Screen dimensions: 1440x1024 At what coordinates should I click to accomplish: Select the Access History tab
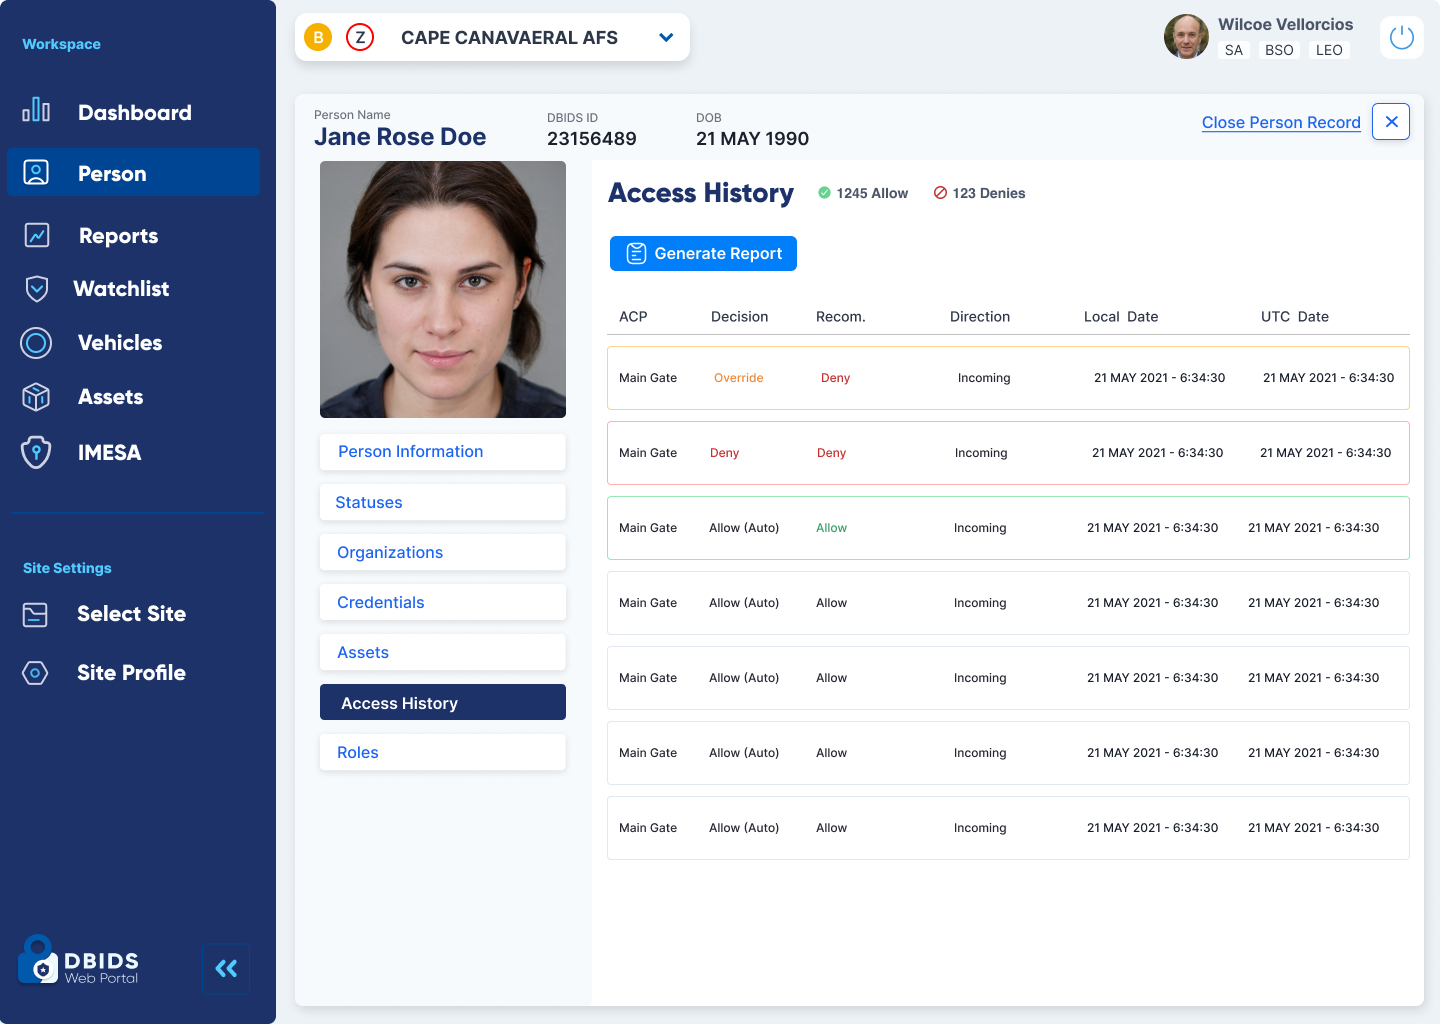point(443,702)
